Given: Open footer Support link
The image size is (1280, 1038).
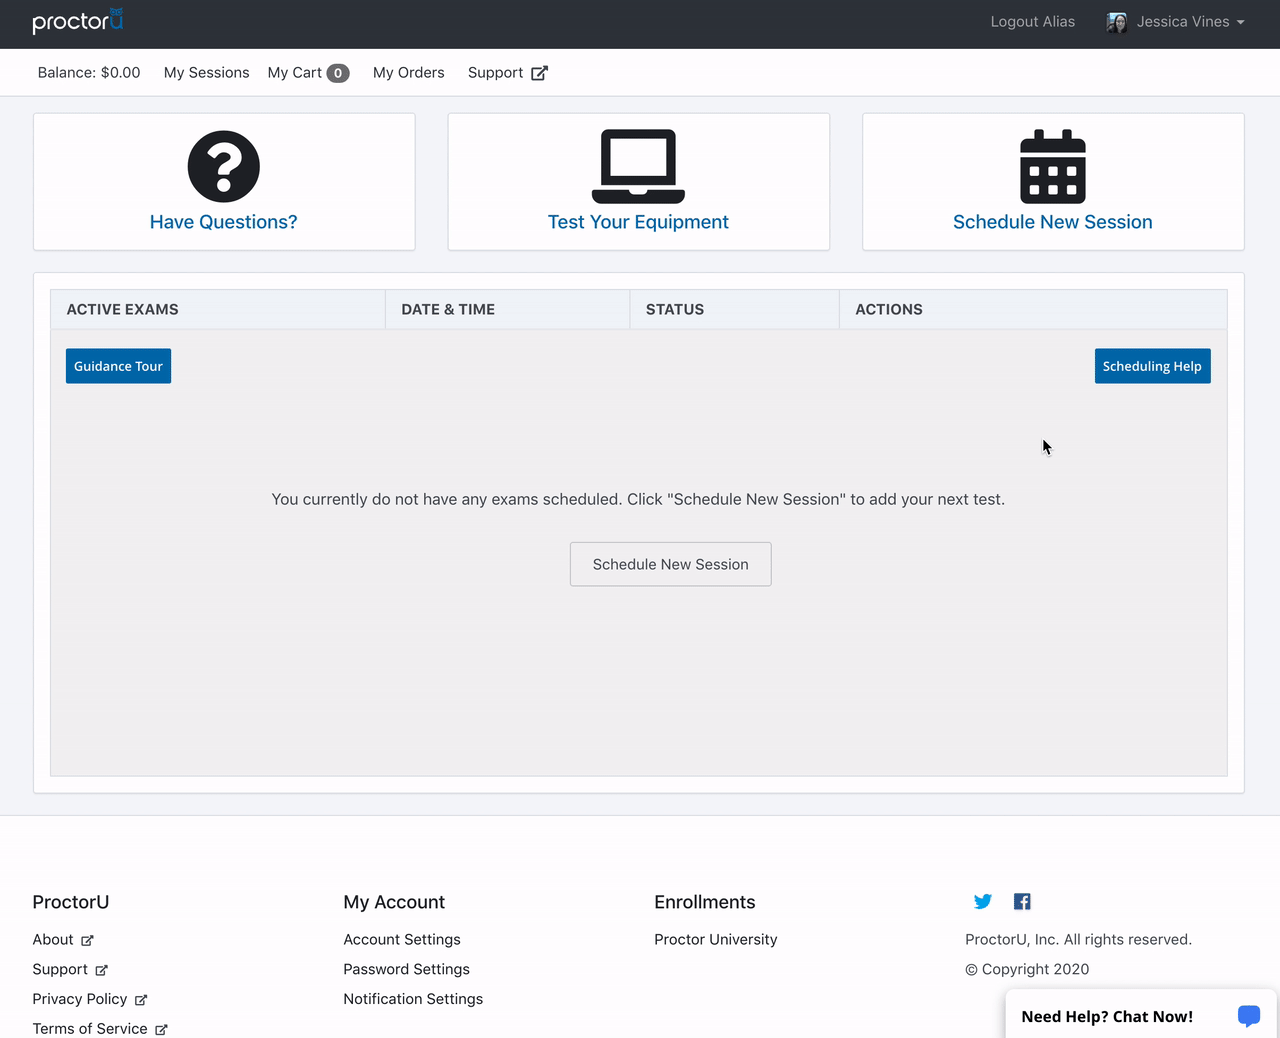Looking at the screenshot, I should [x=60, y=970].
